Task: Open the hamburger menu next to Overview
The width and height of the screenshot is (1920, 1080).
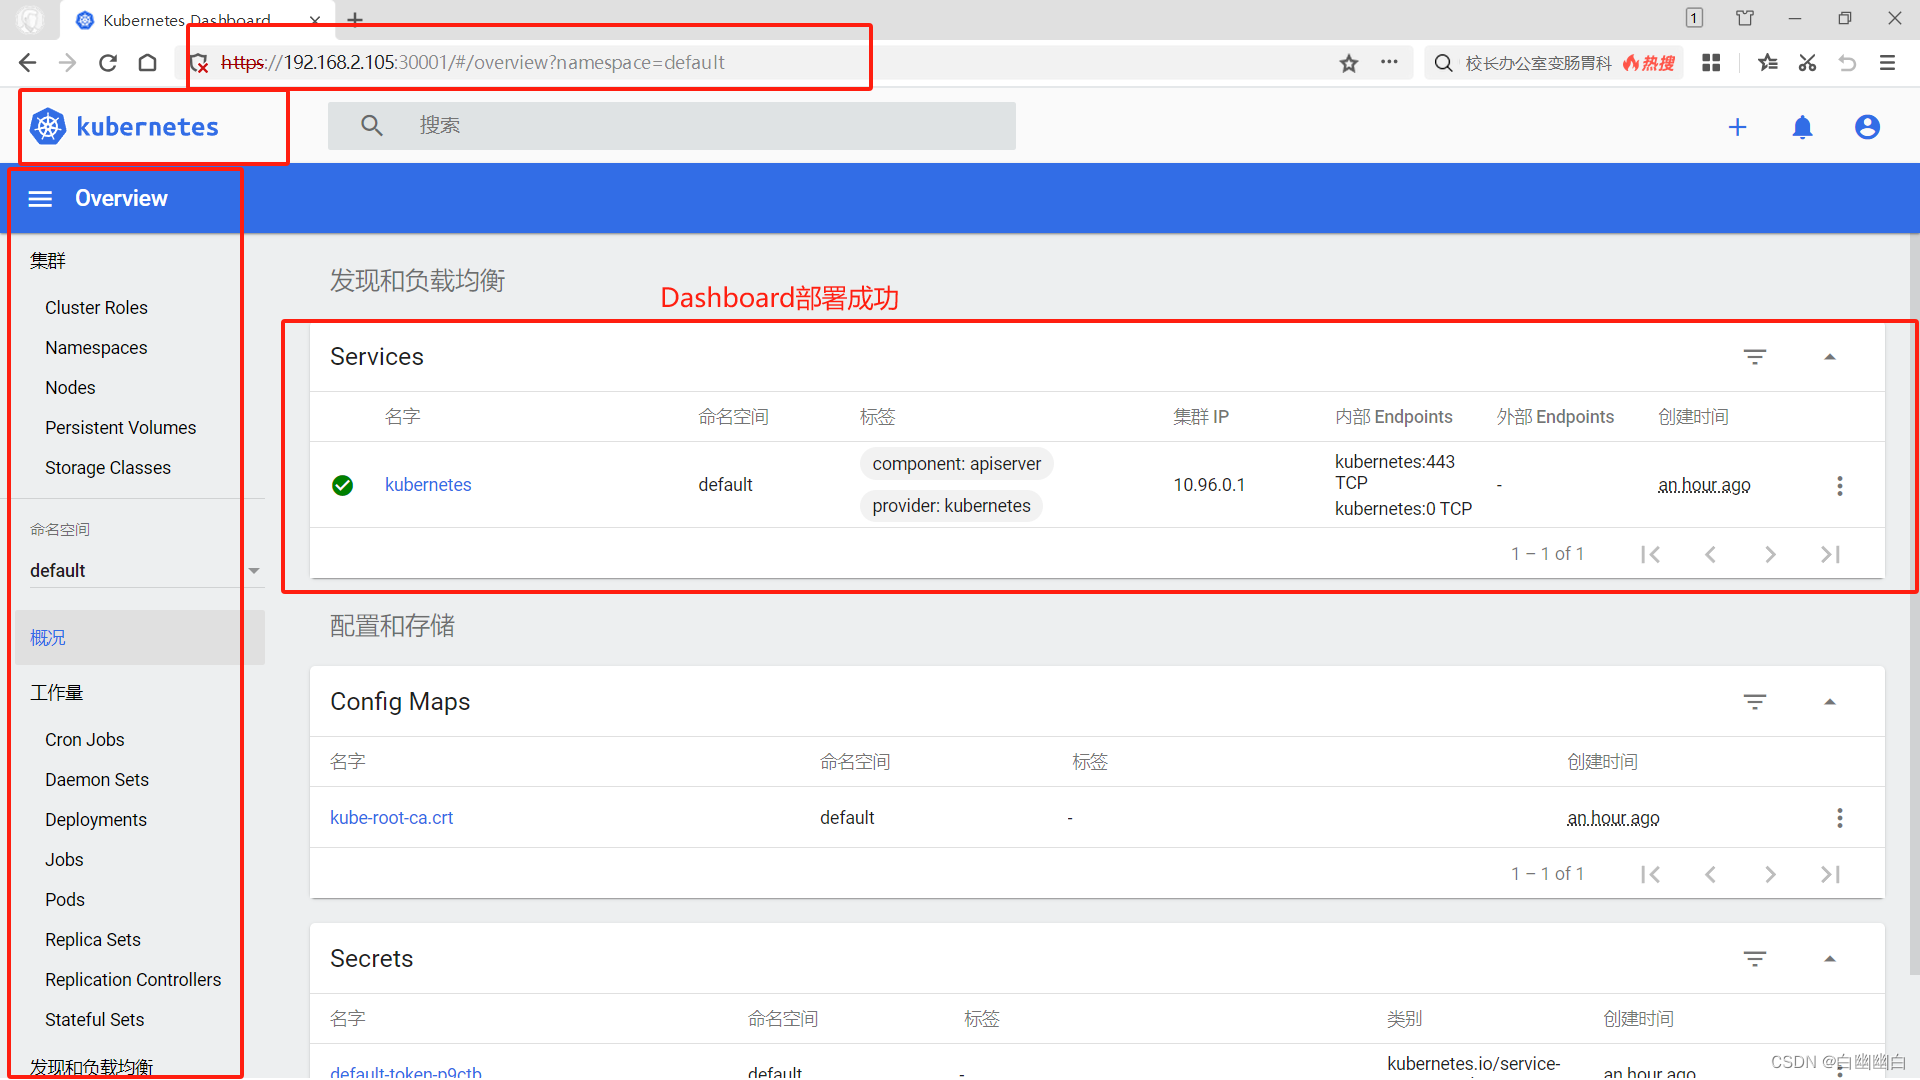Action: click(x=40, y=199)
